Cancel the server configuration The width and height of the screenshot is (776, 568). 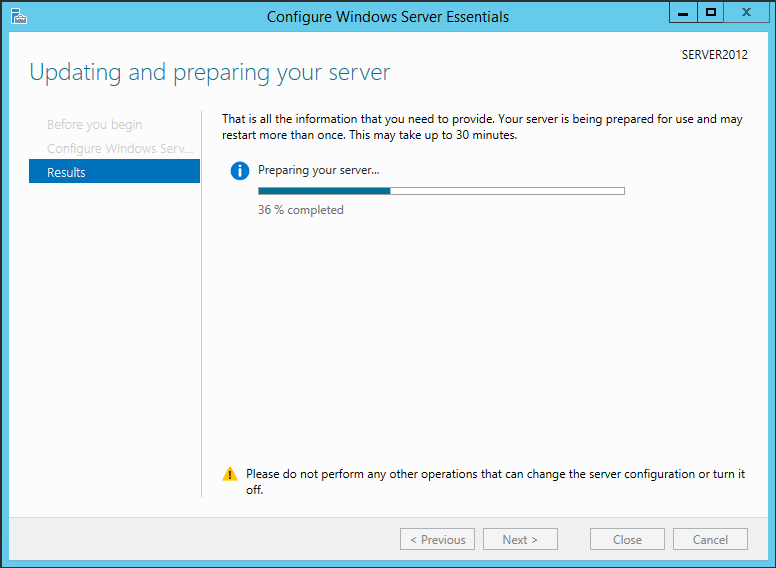(x=710, y=539)
